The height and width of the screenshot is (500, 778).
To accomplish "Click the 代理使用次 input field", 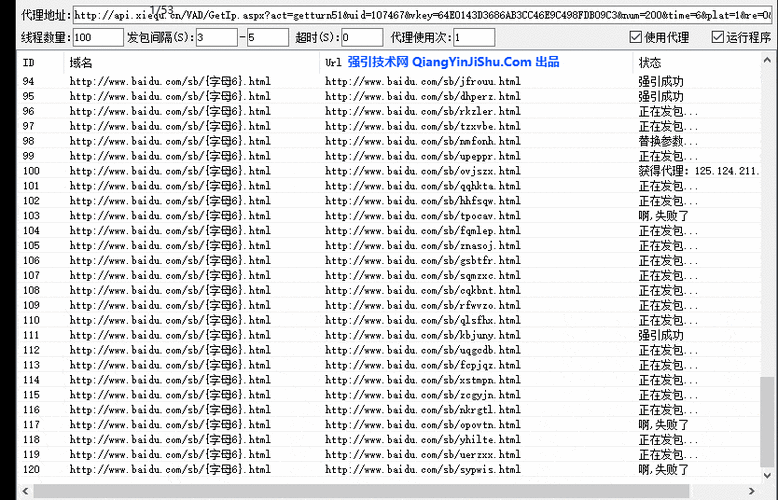I will pyautogui.click(x=473, y=37).
